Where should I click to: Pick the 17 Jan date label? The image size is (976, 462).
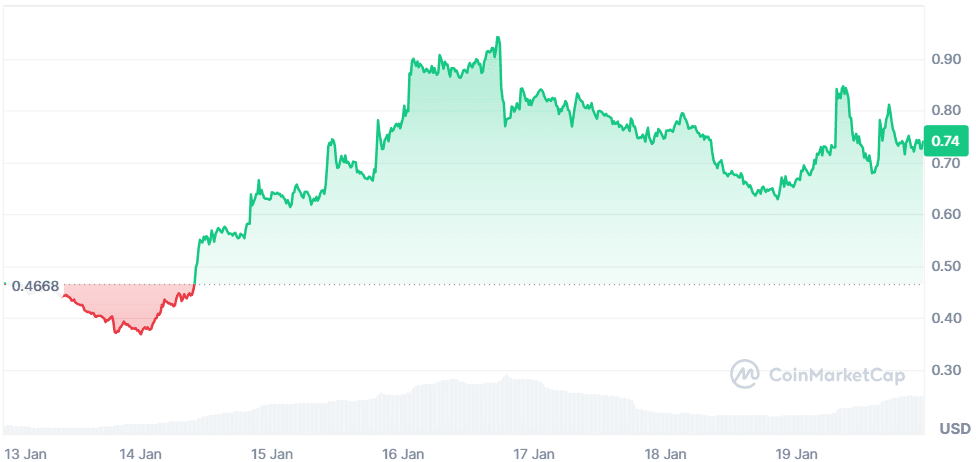[x=534, y=454]
